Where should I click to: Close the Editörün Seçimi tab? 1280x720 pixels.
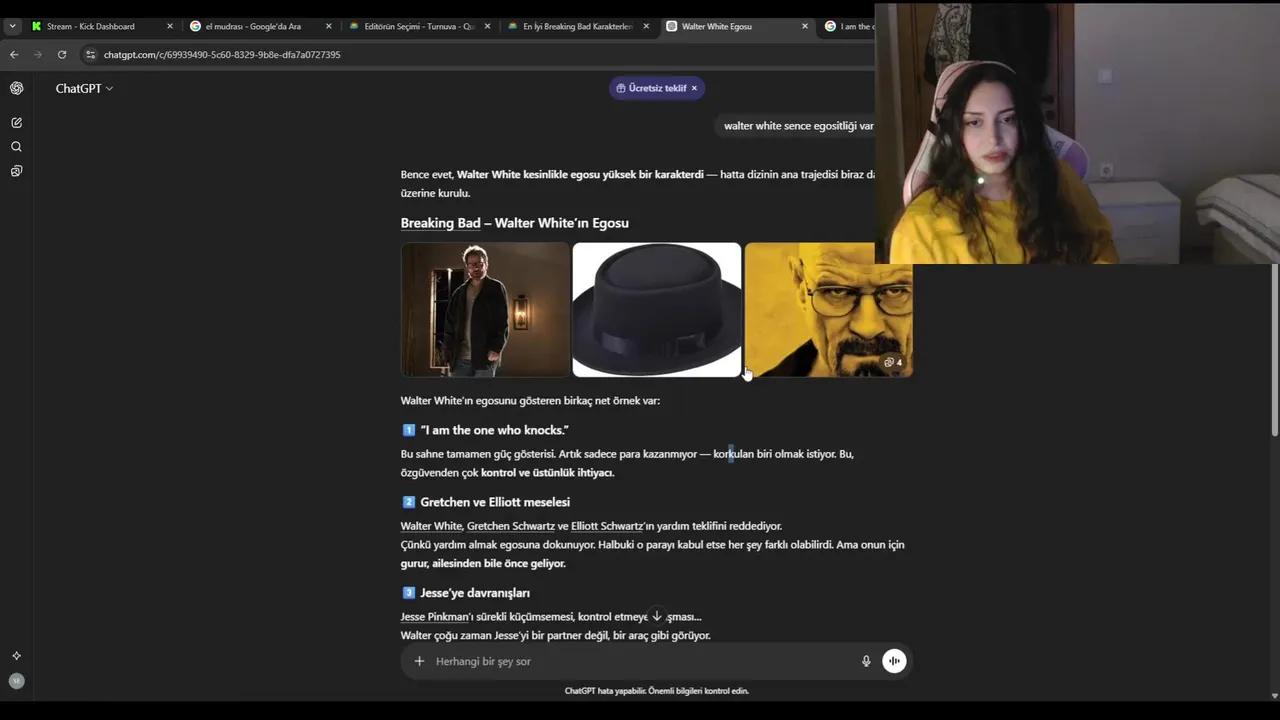click(488, 26)
